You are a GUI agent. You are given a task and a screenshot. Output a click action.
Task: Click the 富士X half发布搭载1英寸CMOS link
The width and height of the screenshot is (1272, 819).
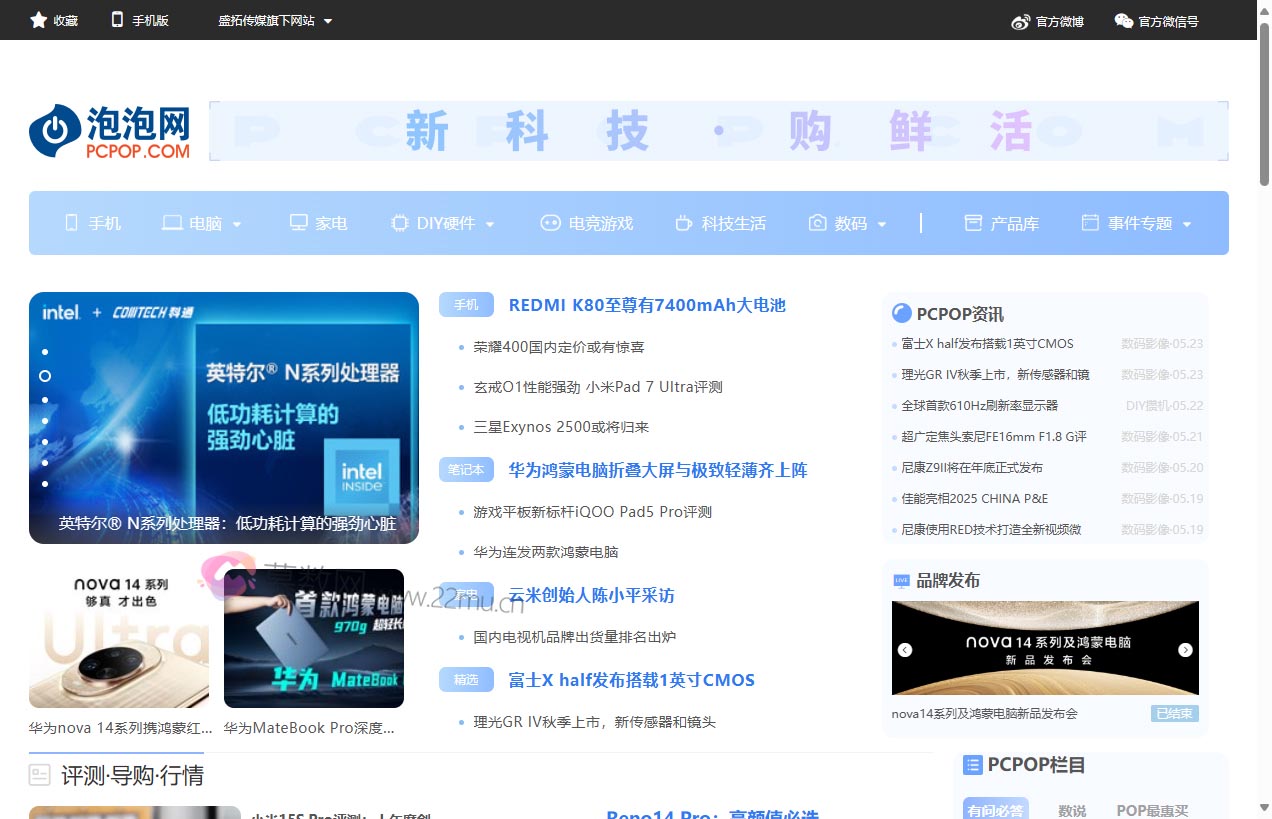coord(631,680)
